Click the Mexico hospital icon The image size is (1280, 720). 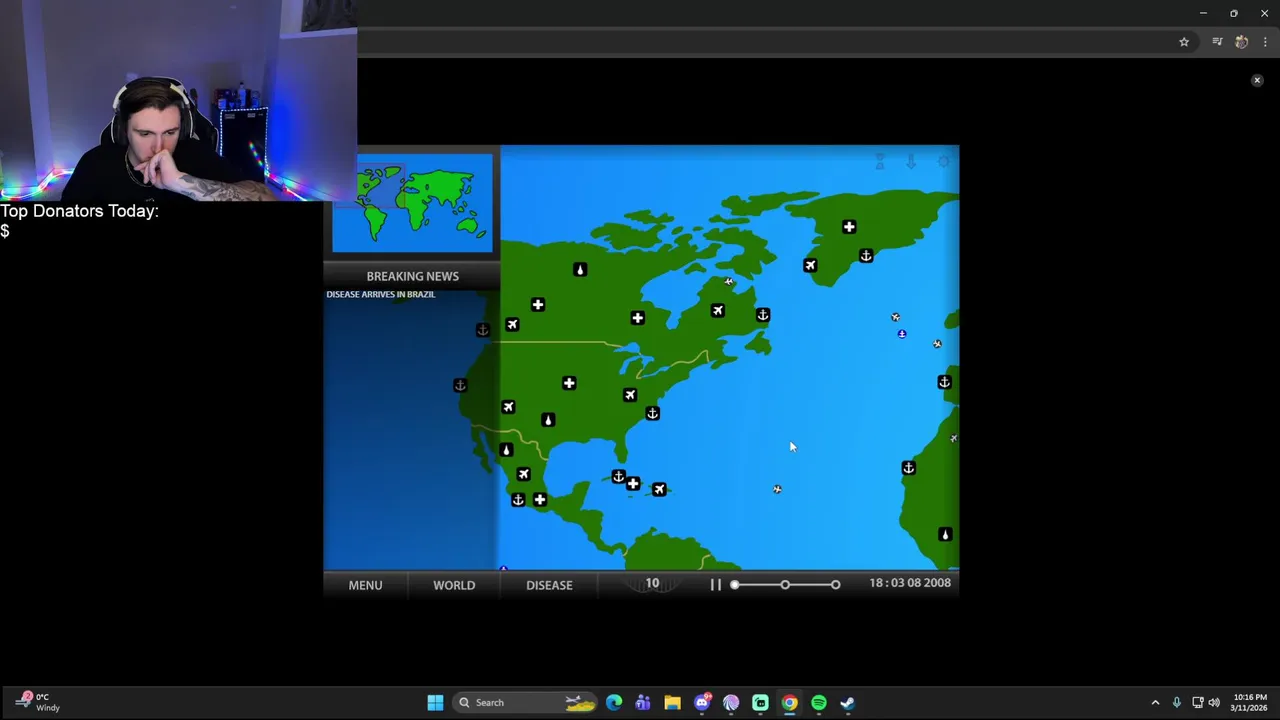540,499
